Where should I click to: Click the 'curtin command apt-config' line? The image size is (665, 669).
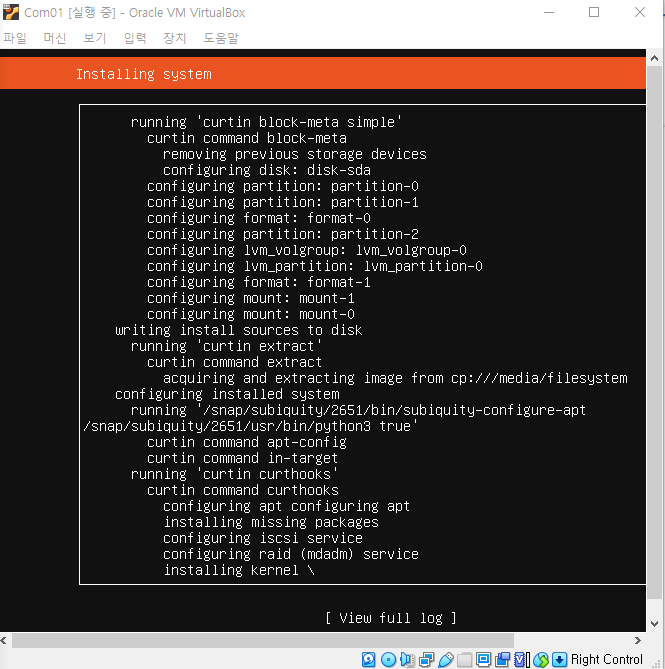coord(247,442)
